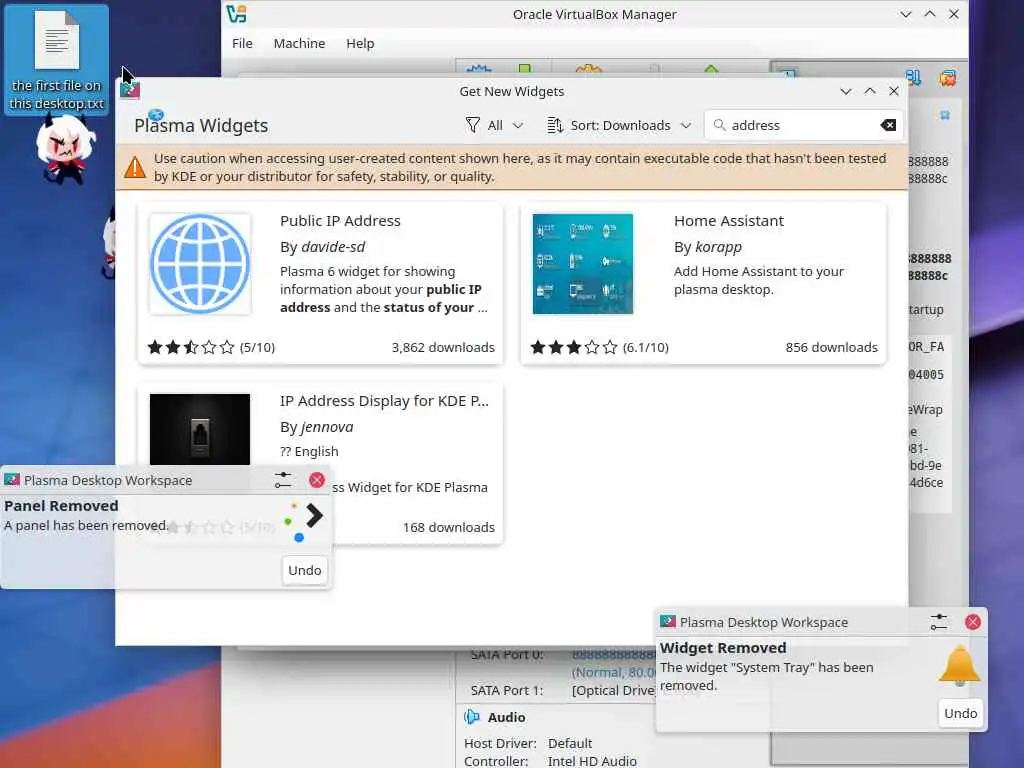Click the character mascot on the desktop
The width and height of the screenshot is (1024, 768).
click(65, 149)
